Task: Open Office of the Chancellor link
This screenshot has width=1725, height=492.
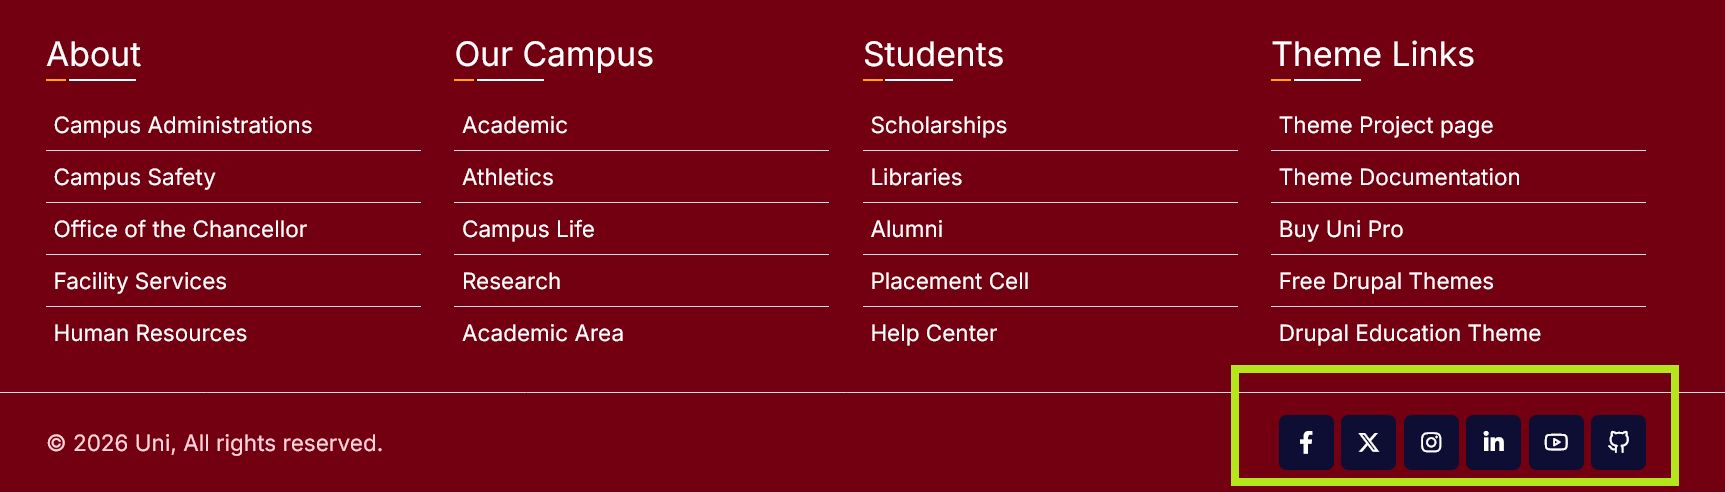Action: coord(180,229)
